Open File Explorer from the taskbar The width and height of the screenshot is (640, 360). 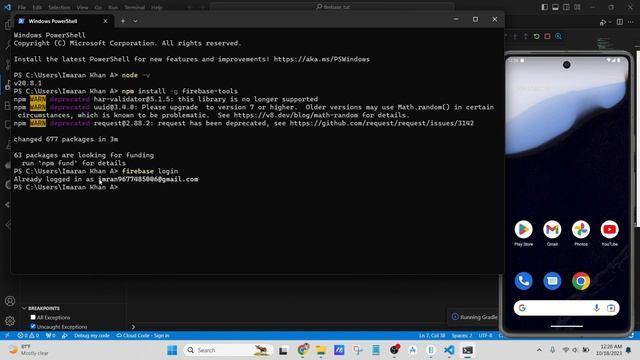tap(321, 350)
